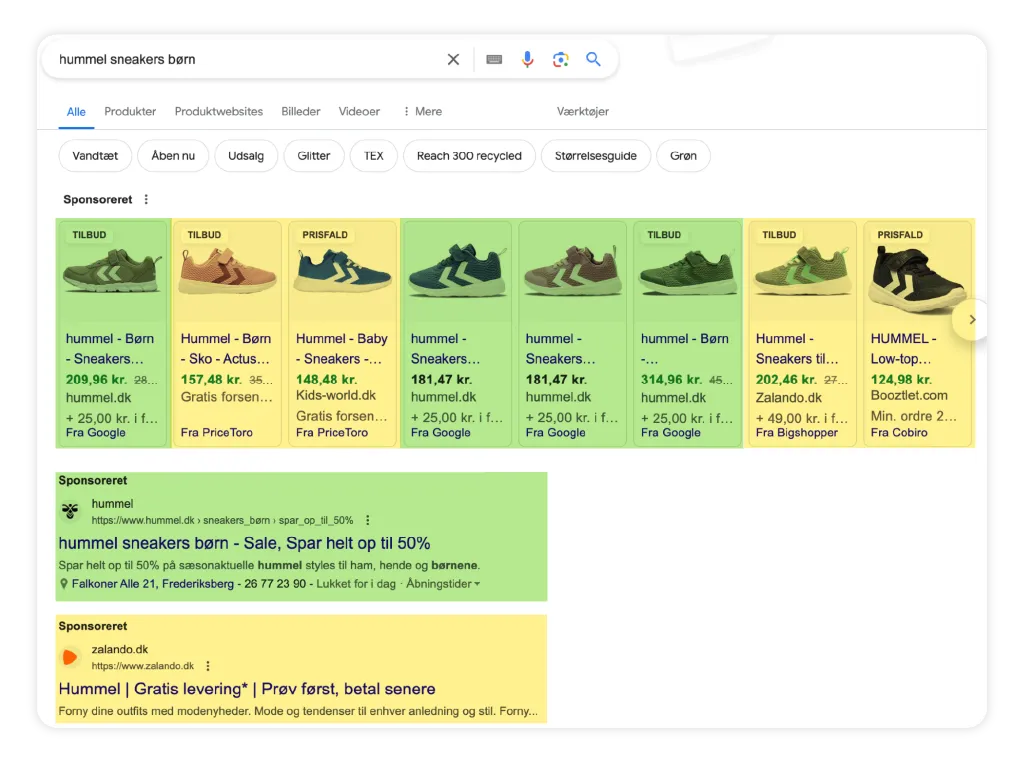Apply the Åben nu filter chip
The width and height of the screenshot is (1024, 767).
pos(173,156)
